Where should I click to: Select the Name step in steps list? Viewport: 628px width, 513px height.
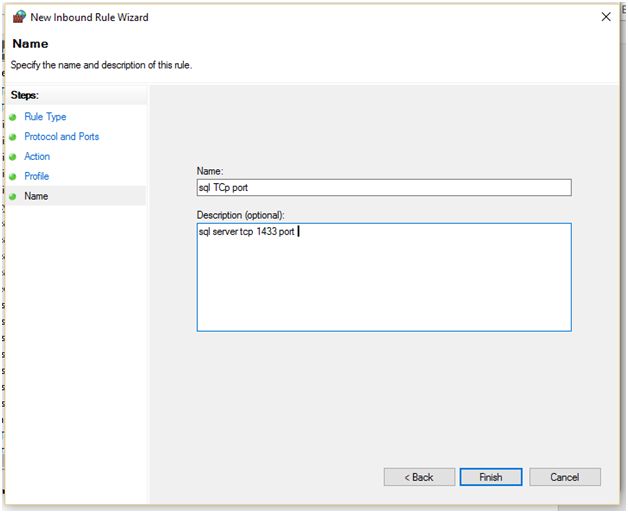tap(36, 197)
